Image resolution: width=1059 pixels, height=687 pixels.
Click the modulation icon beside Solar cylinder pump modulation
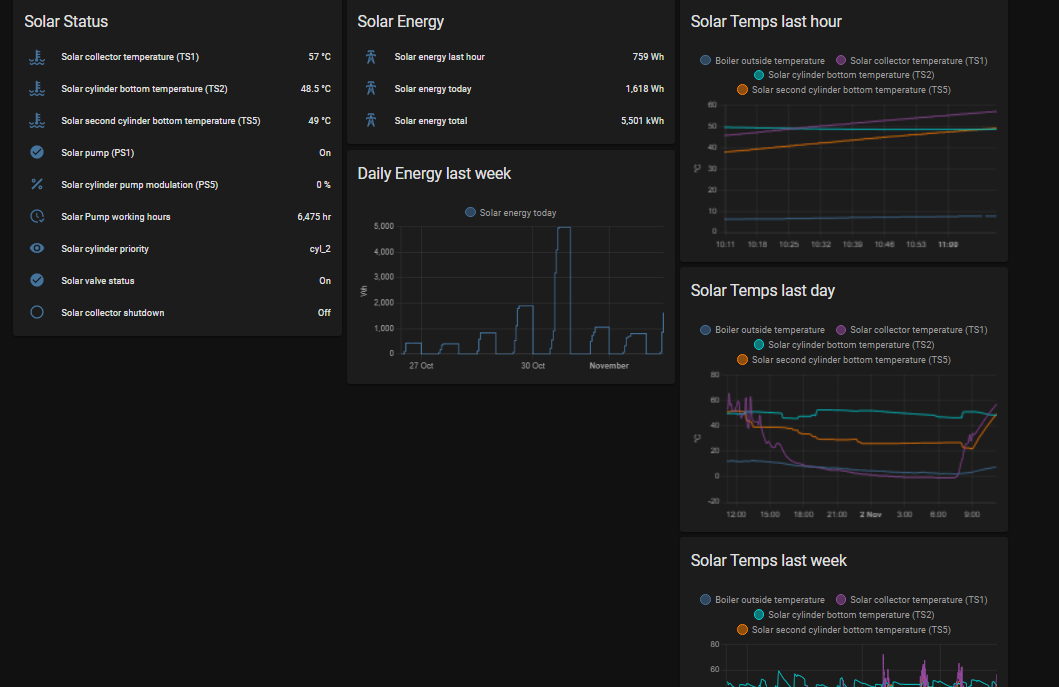coord(37,184)
